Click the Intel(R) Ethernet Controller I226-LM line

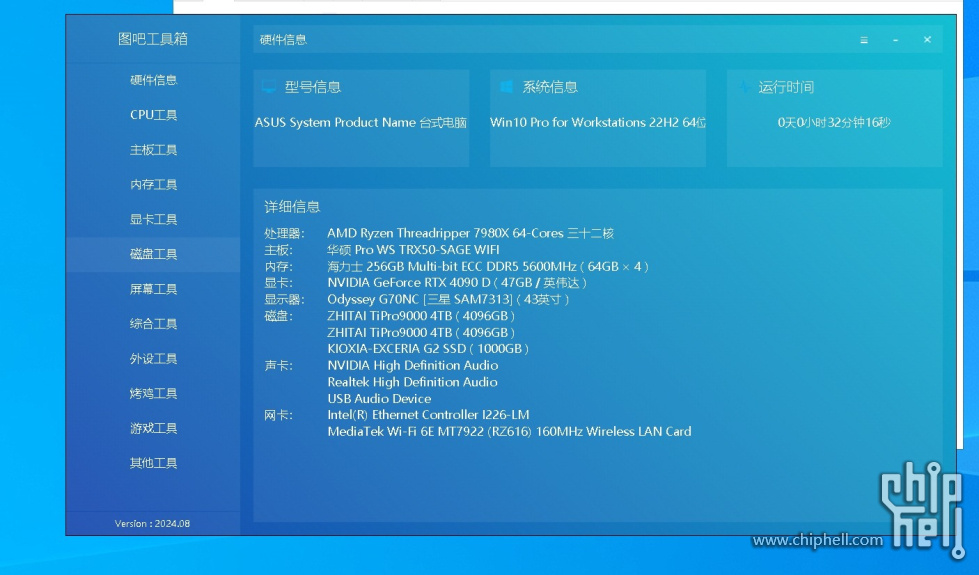pos(428,415)
